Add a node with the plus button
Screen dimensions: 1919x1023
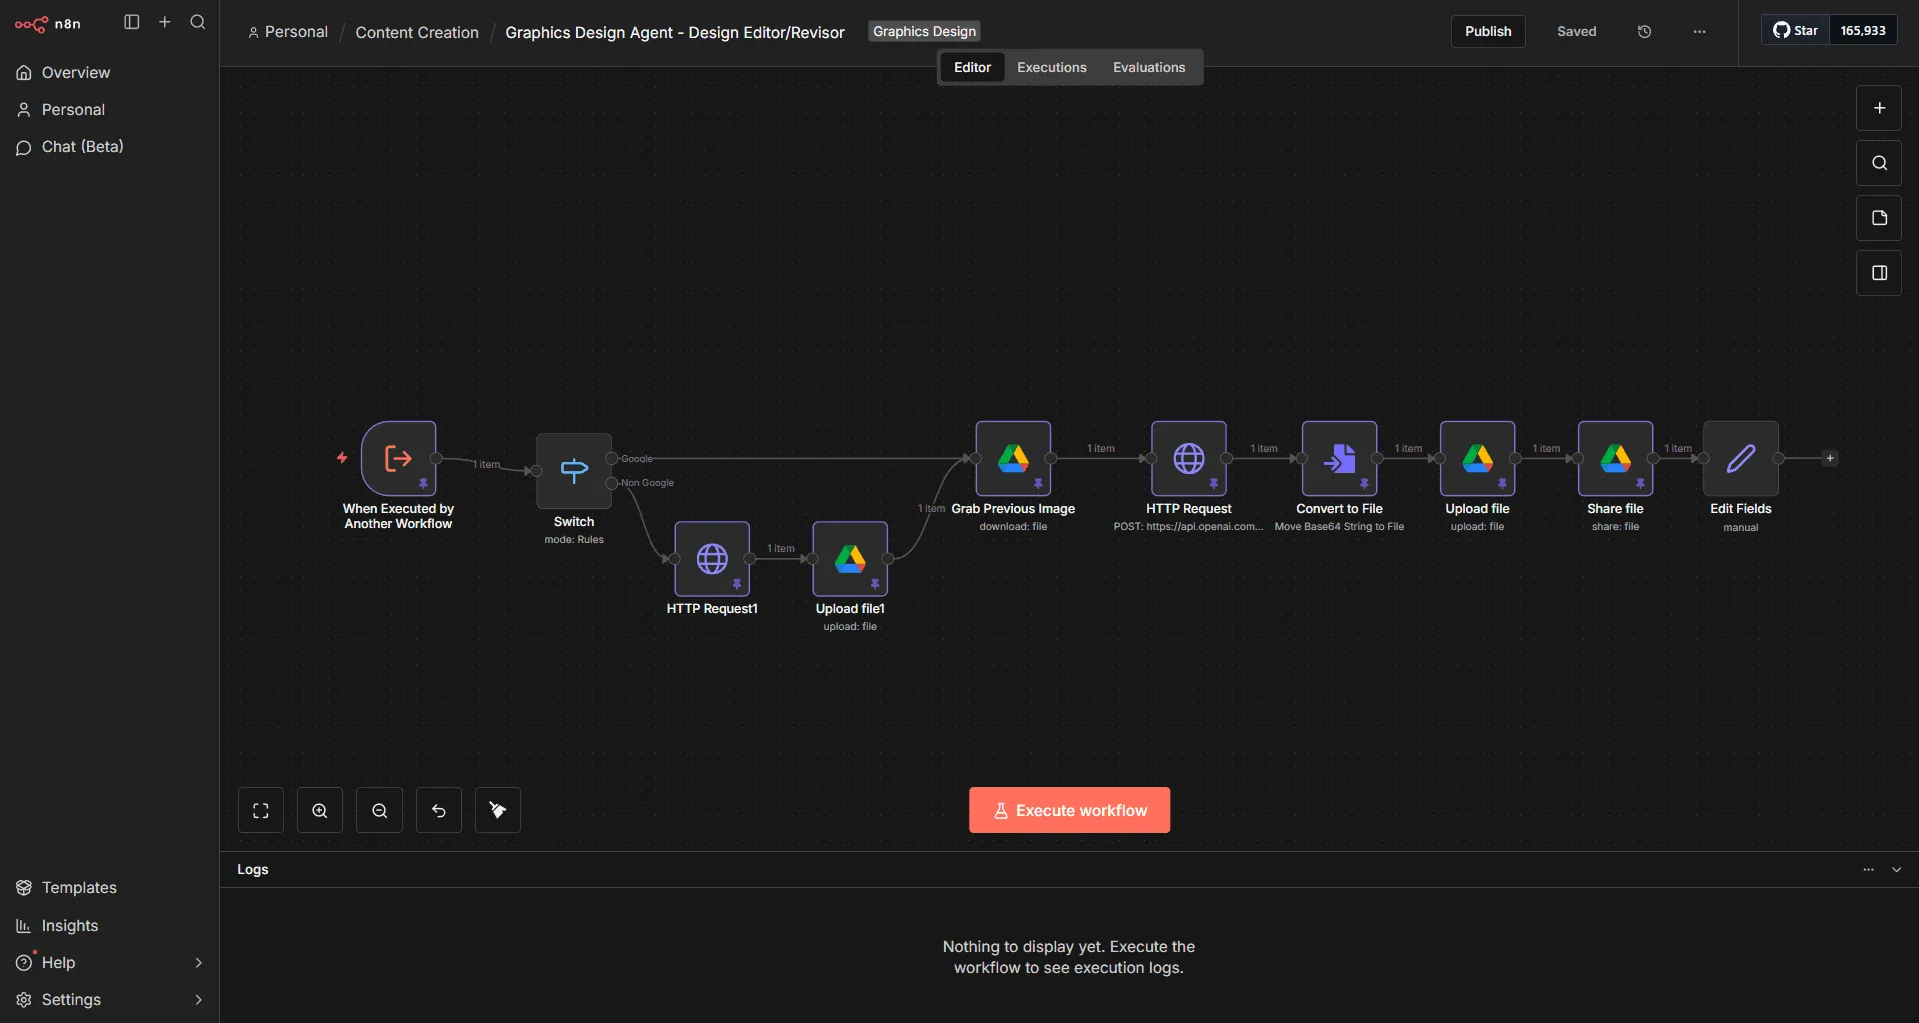[1879, 108]
